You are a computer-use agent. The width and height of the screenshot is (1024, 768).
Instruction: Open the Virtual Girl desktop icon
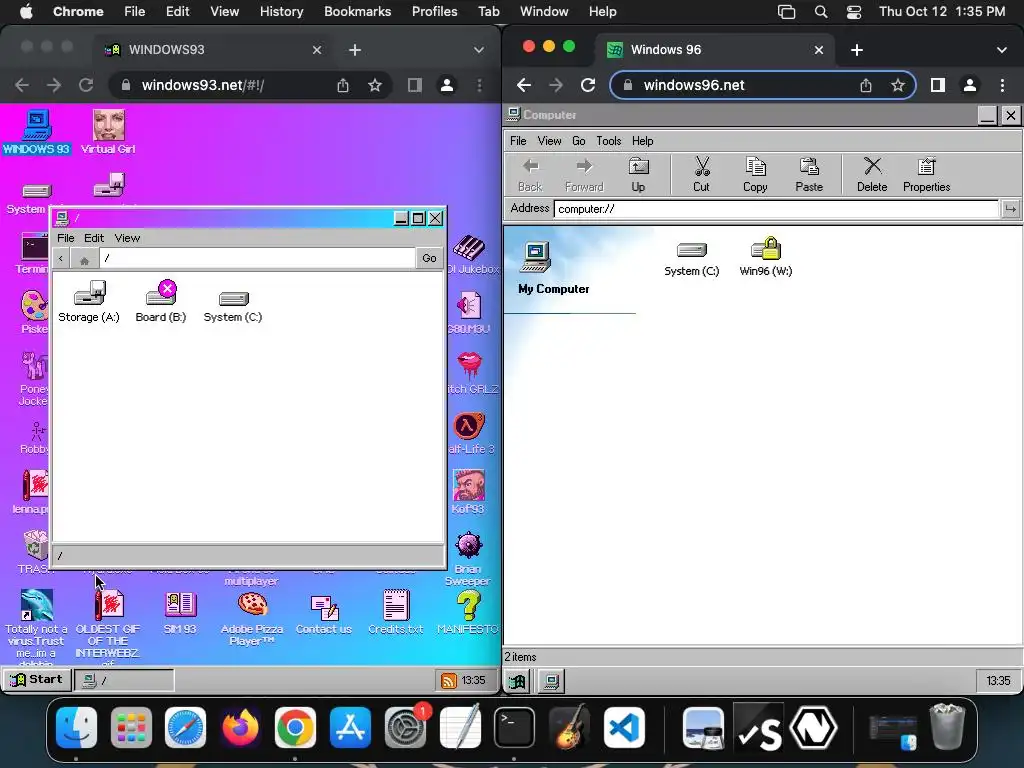click(108, 131)
